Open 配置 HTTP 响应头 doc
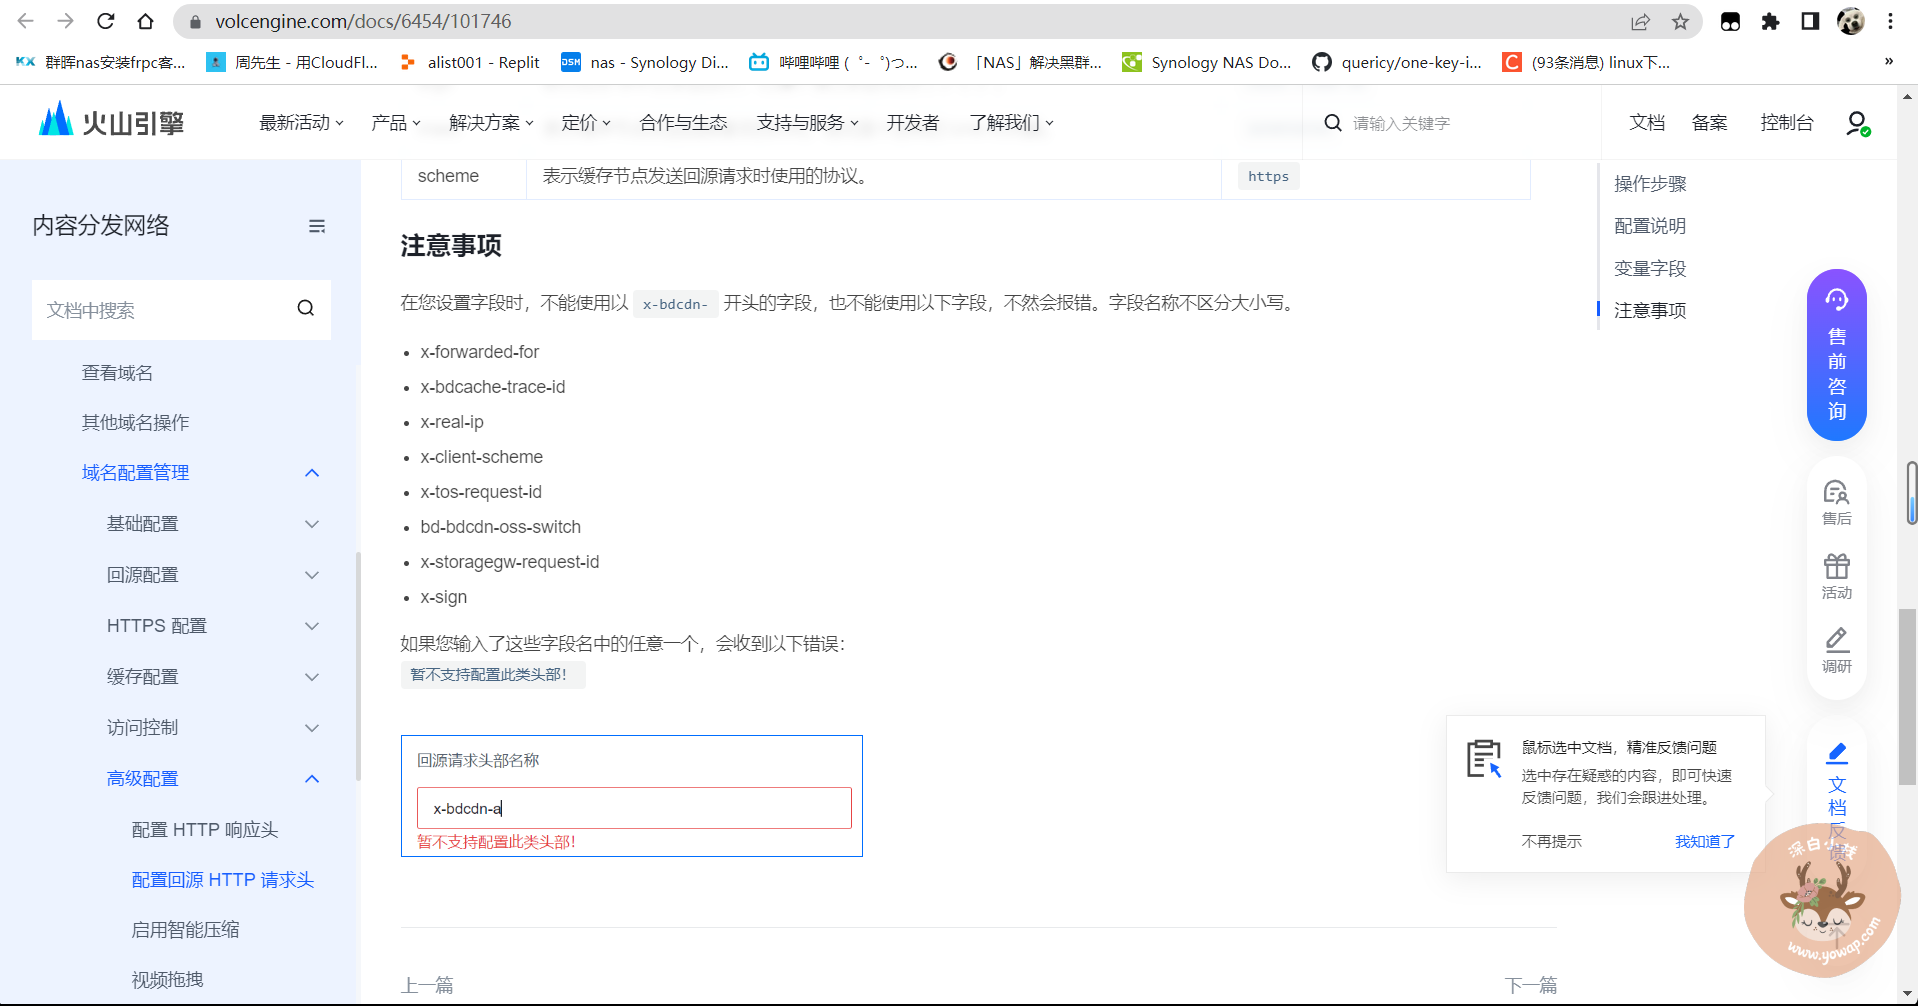Screen dimensions: 1918x1006 [x=205, y=830]
